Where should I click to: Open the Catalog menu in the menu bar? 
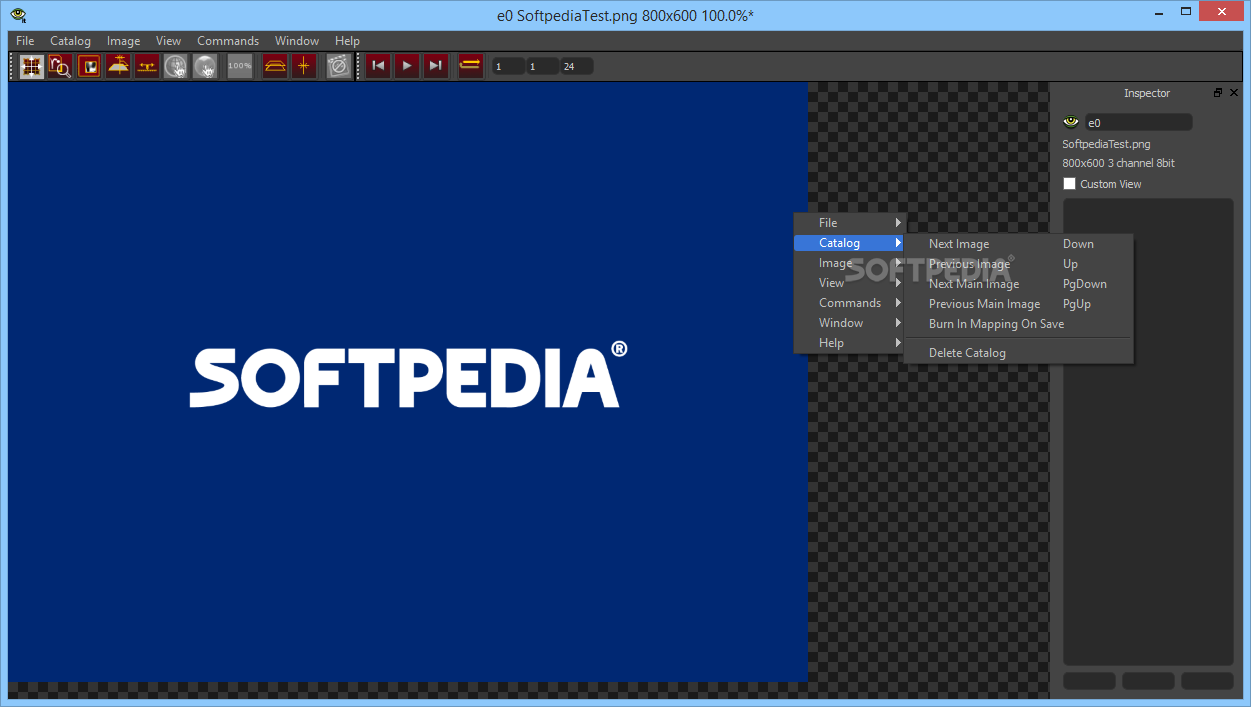pyautogui.click(x=70, y=41)
